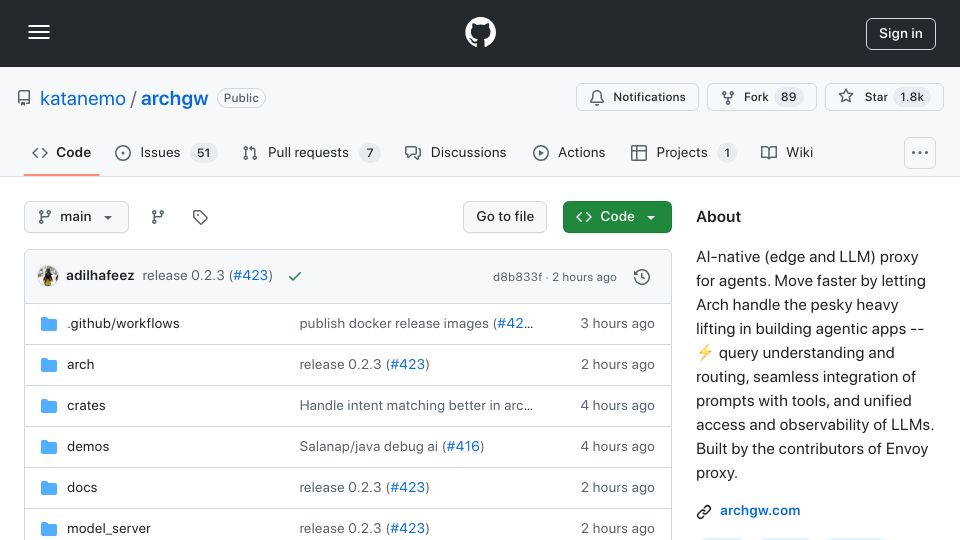Star the archgw repository
Viewport: 960px width, 540px height.
pos(883,97)
